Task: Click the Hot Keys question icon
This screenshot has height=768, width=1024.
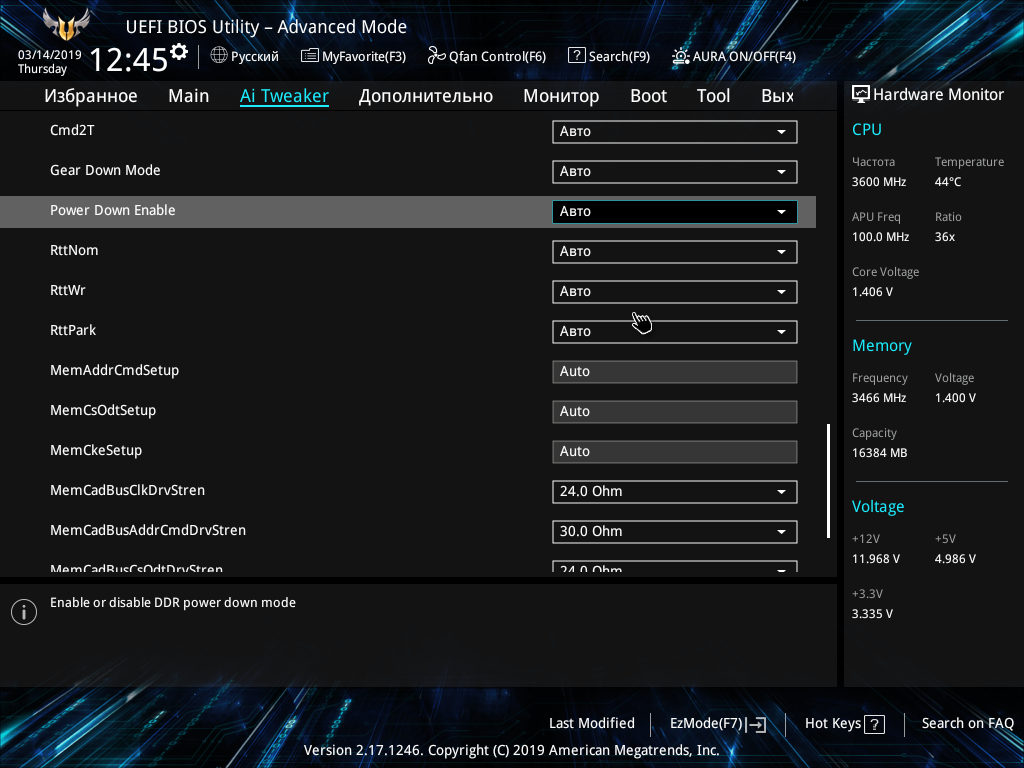Action: tap(874, 724)
